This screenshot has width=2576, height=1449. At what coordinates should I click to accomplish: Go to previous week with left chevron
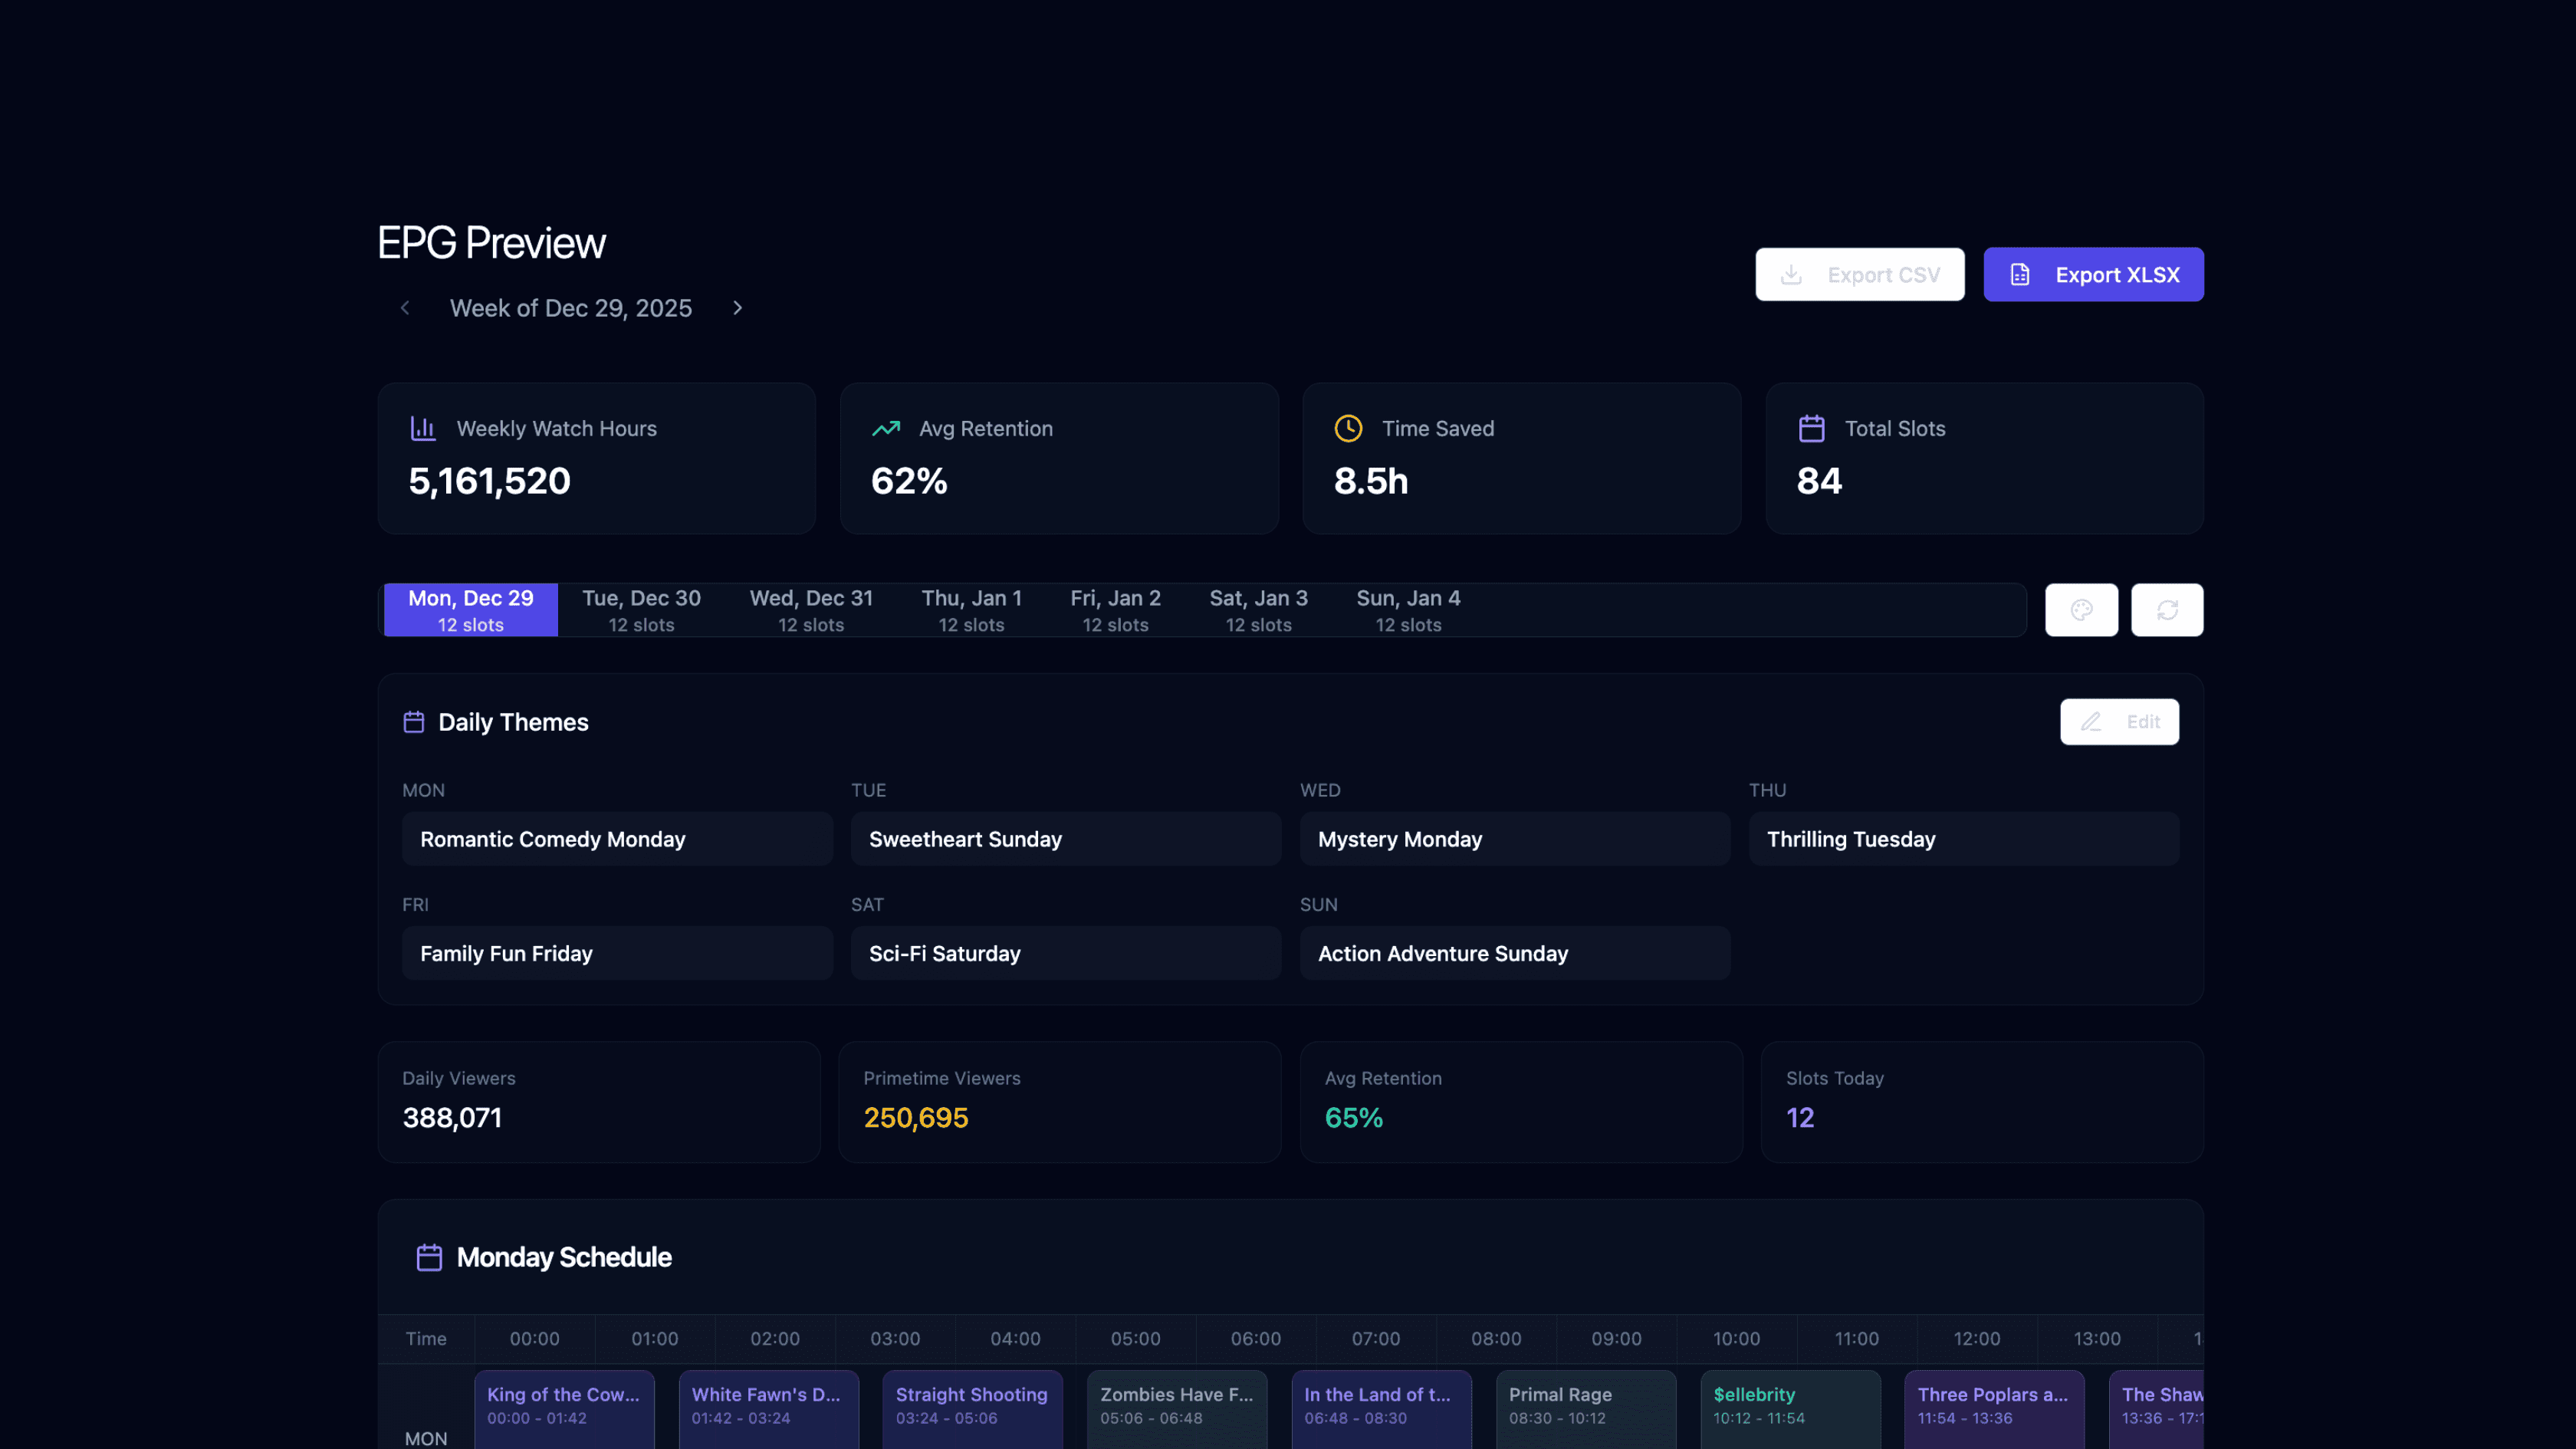point(405,308)
